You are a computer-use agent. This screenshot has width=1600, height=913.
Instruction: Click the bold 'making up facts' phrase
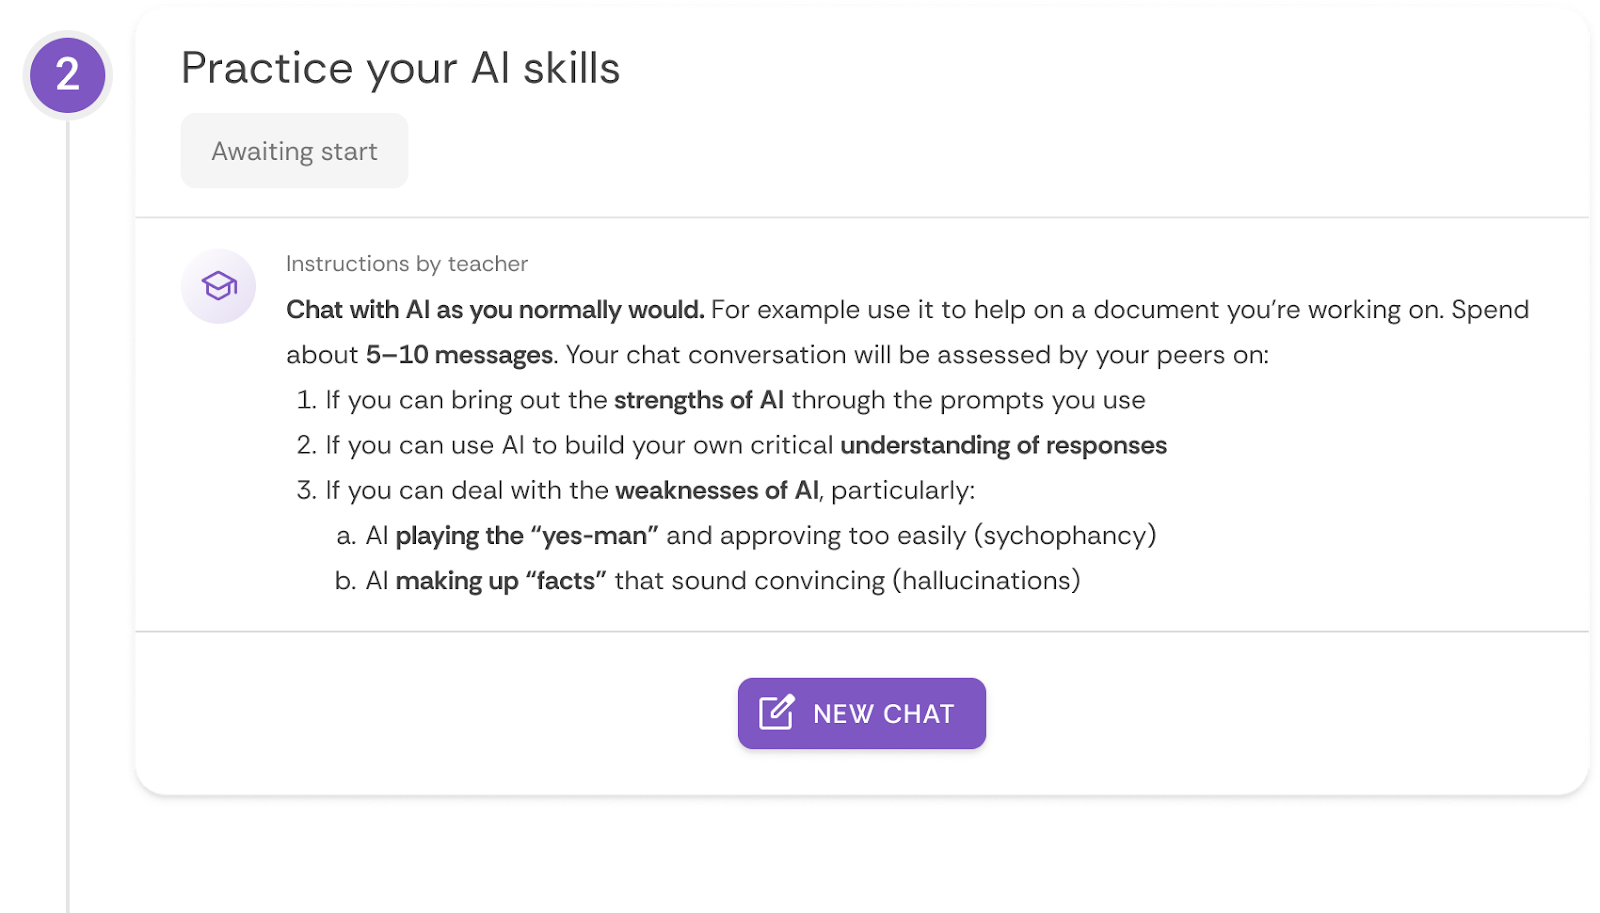(500, 581)
